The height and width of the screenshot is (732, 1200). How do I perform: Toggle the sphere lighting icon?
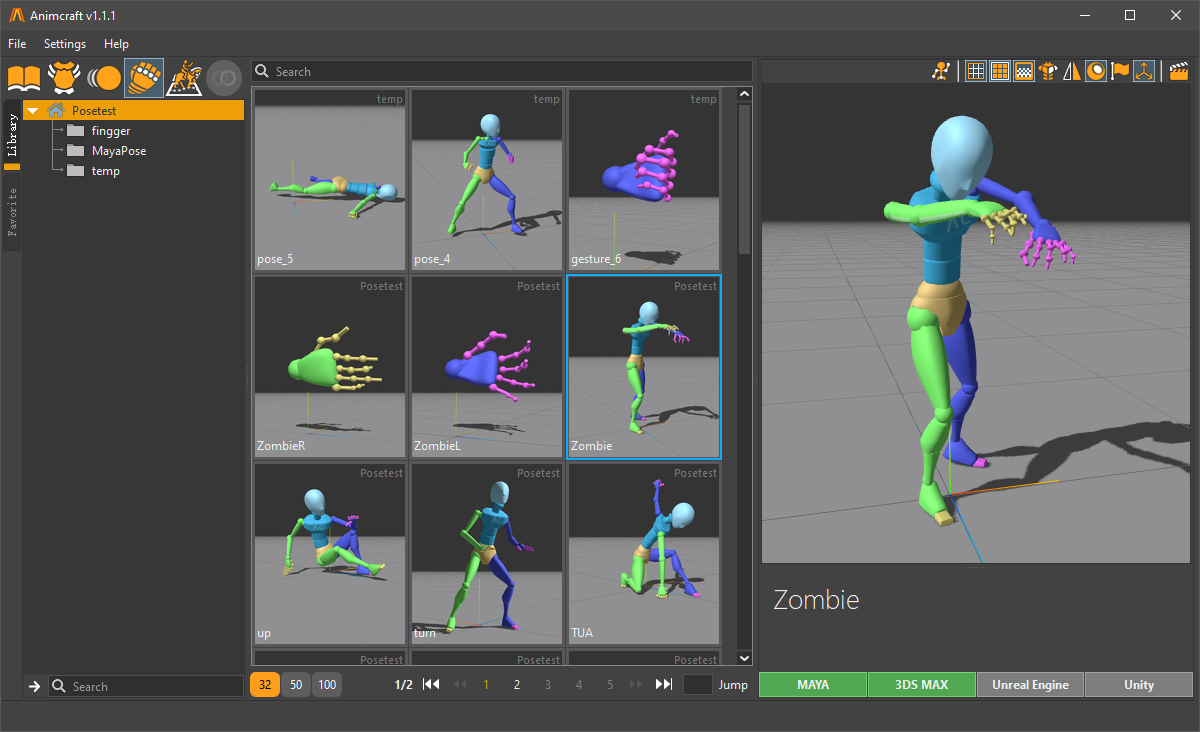point(1096,71)
